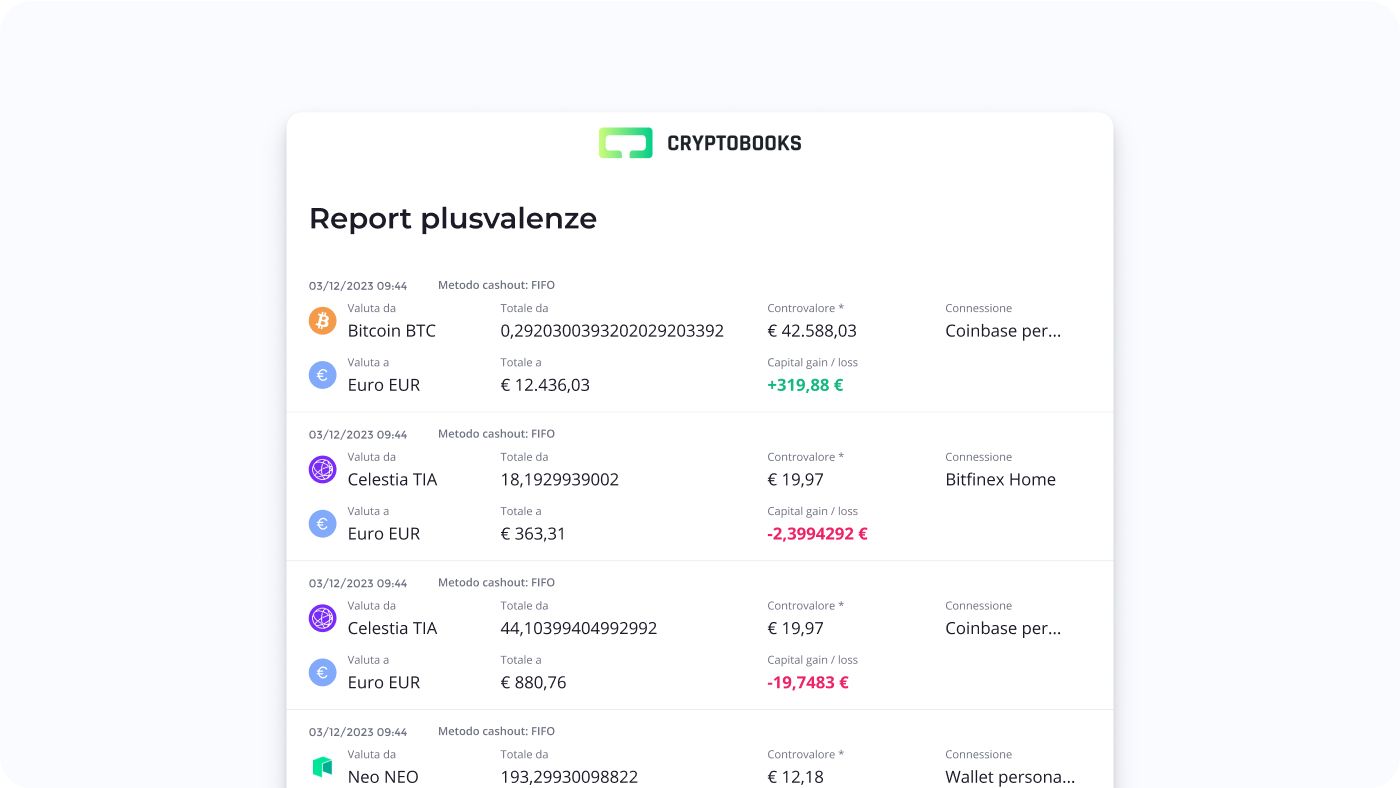
Task: Open the Bitfinex Home connection
Action: (x=1000, y=480)
